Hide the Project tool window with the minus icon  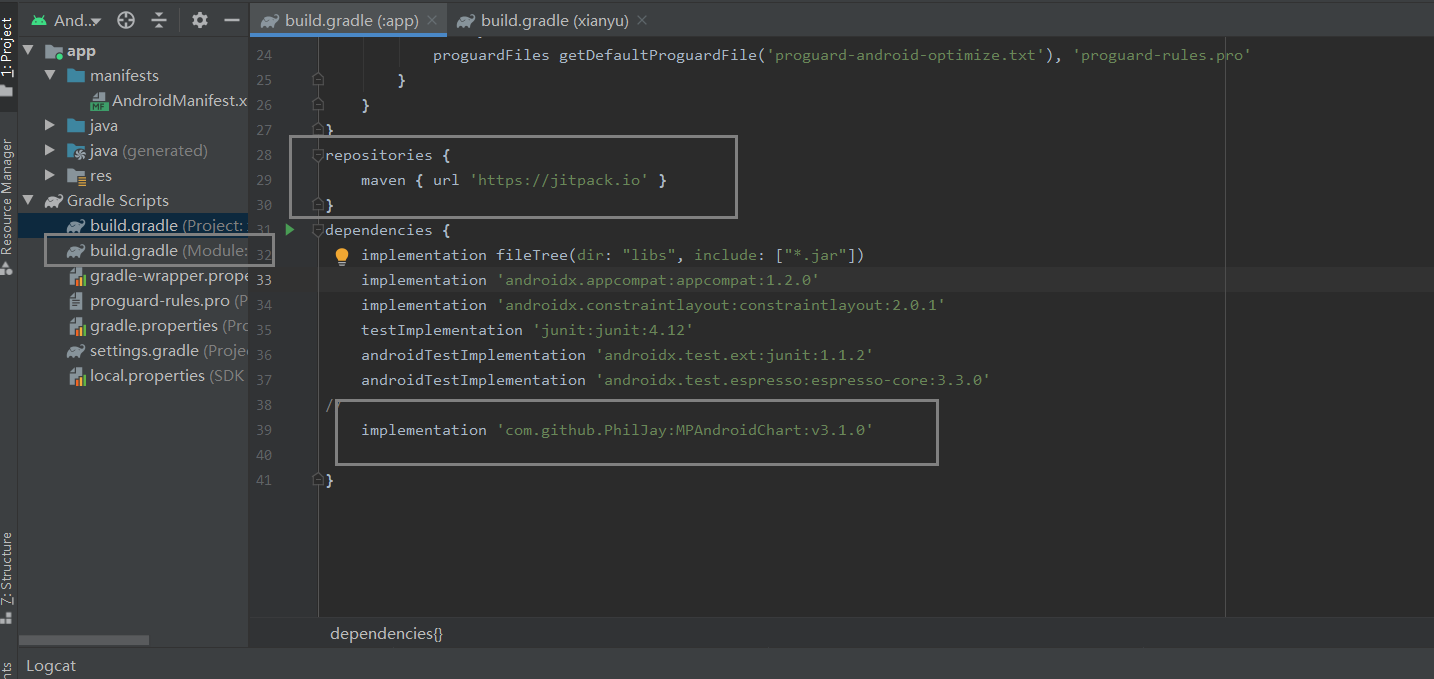pyautogui.click(x=232, y=20)
